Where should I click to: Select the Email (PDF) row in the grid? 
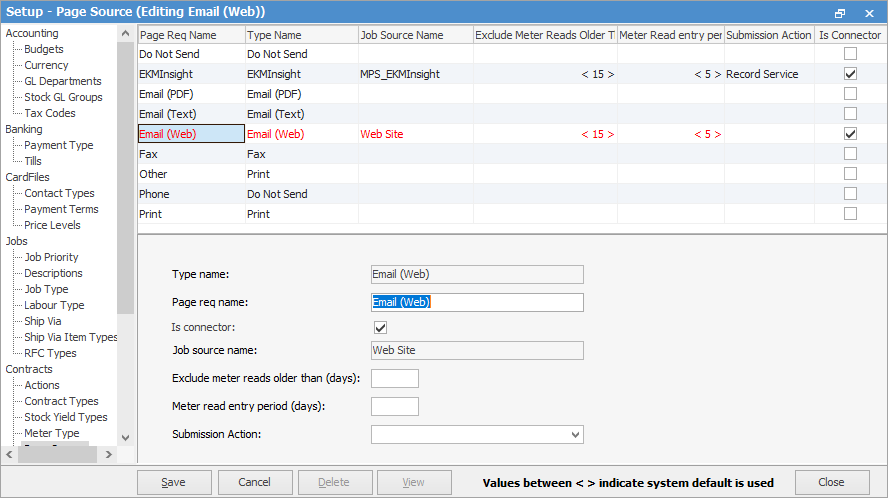coord(190,94)
